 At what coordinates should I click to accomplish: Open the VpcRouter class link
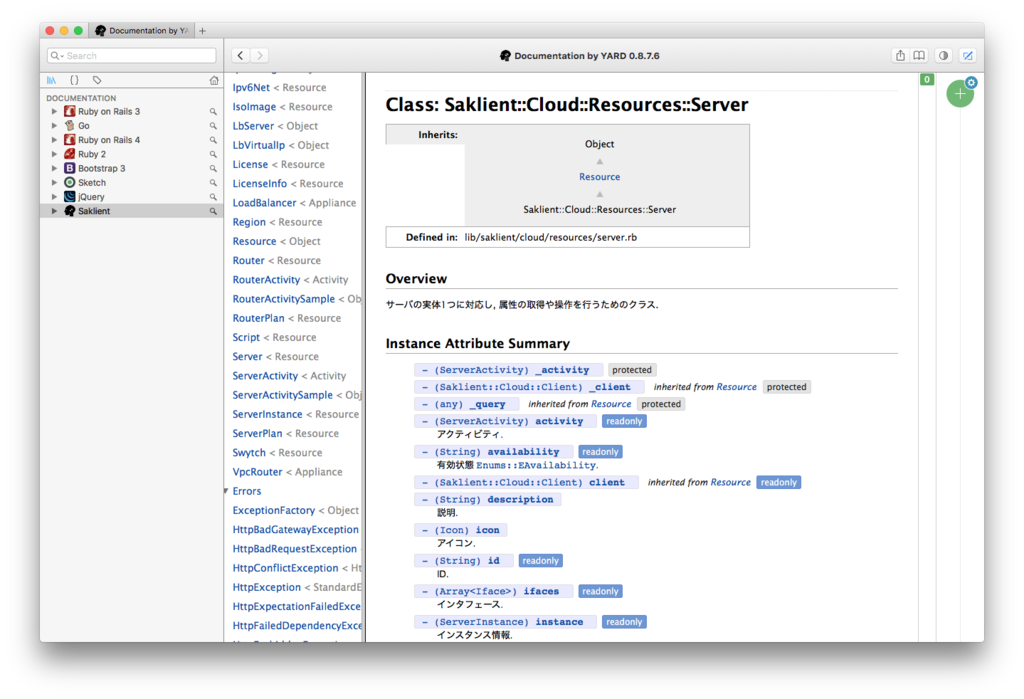click(x=257, y=472)
